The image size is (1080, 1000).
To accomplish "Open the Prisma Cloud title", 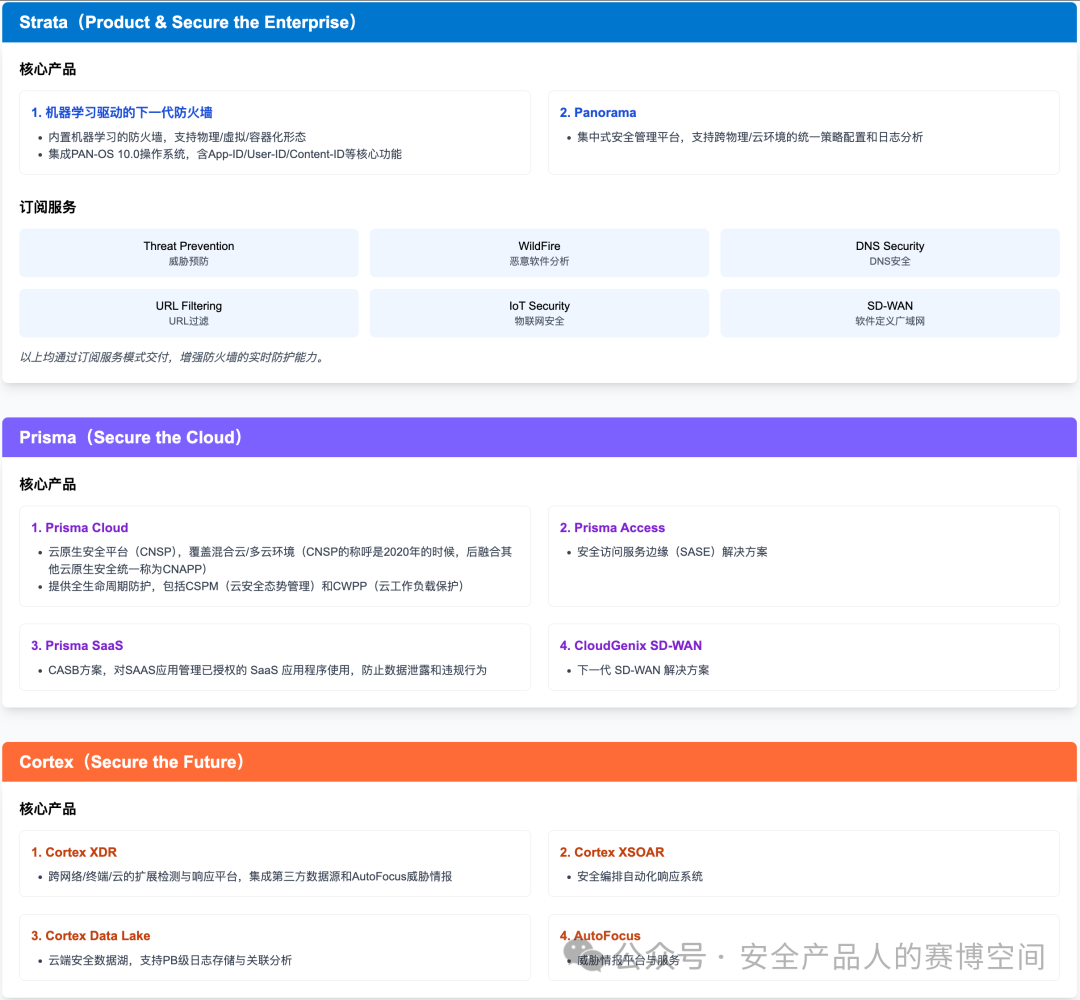I will (x=80, y=528).
